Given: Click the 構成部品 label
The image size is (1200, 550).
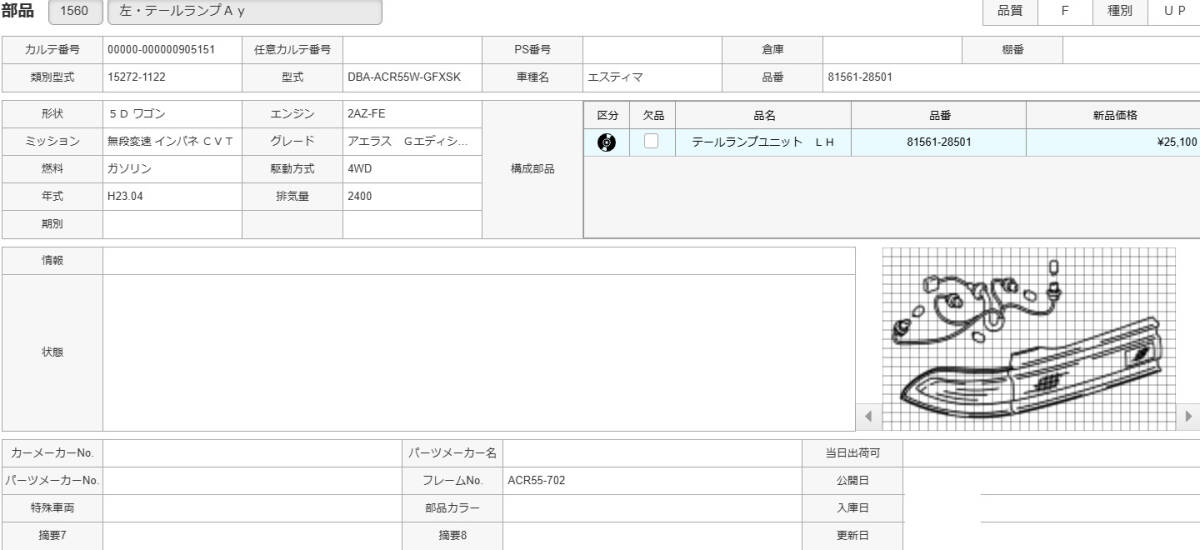Looking at the screenshot, I should (532, 169).
